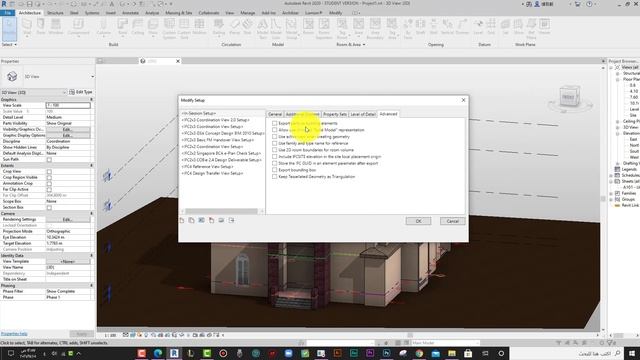640x360 pixels.
Task: Switch to the Property Sets tab
Action: point(335,114)
